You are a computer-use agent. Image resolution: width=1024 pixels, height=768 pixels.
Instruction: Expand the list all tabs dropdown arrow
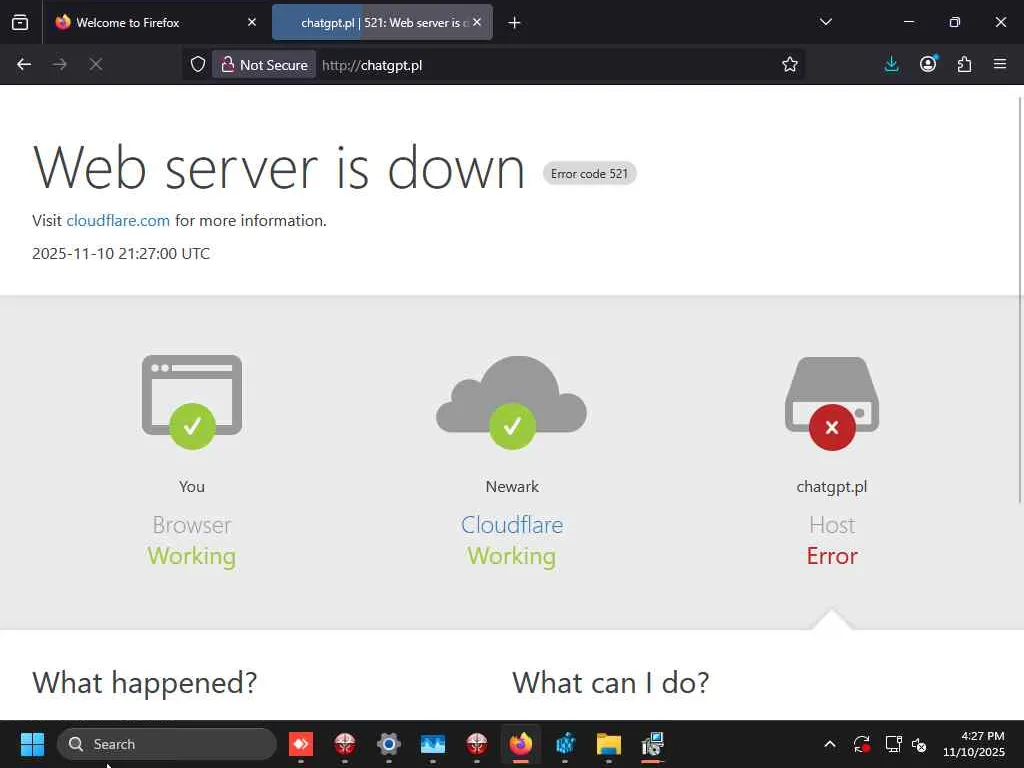click(x=825, y=22)
